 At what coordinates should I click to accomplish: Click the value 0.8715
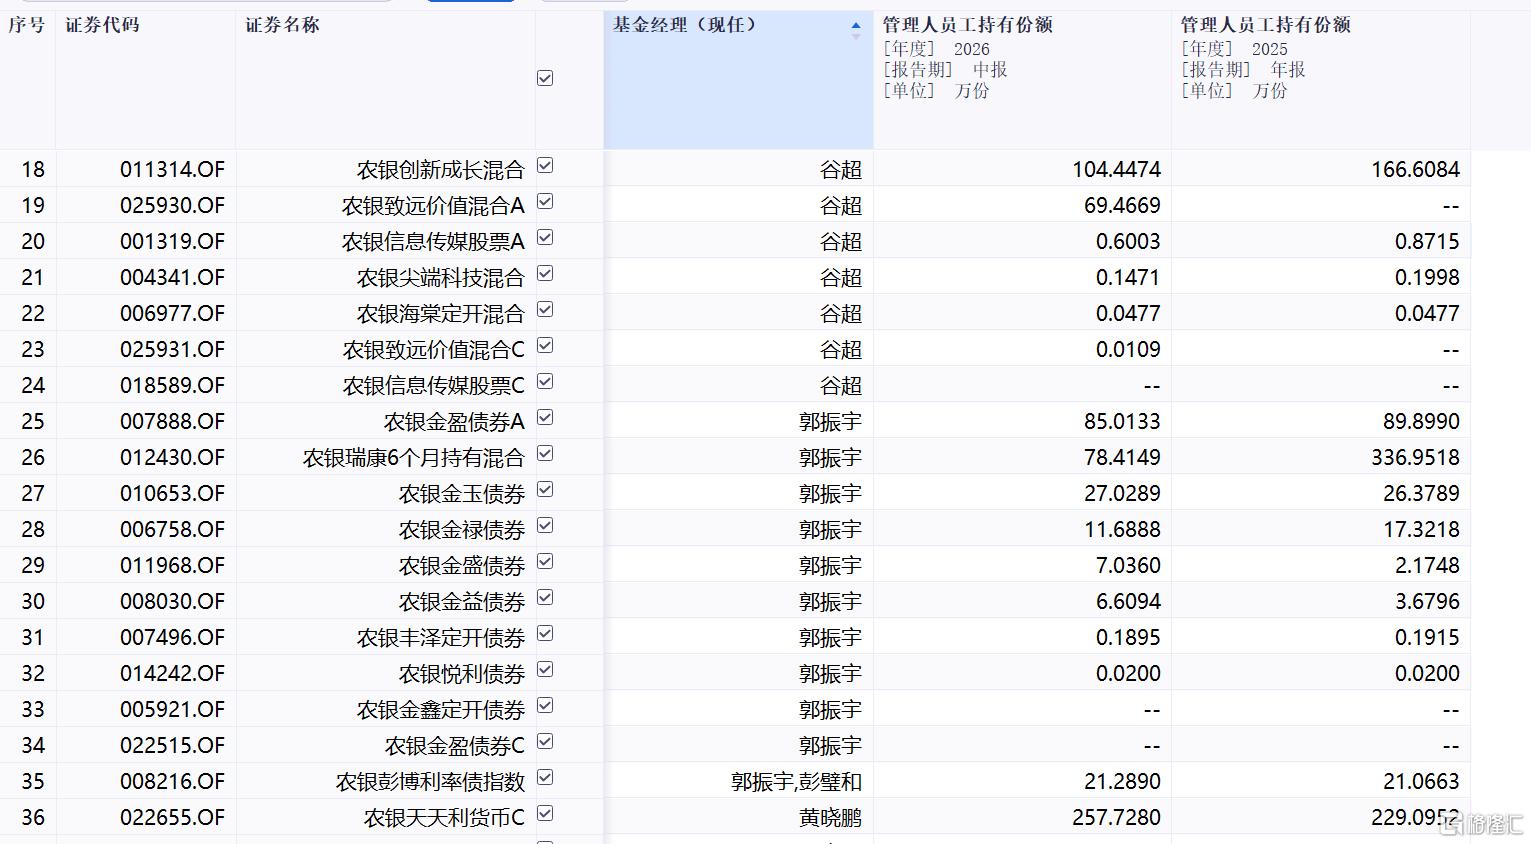tap(1427, 242)
